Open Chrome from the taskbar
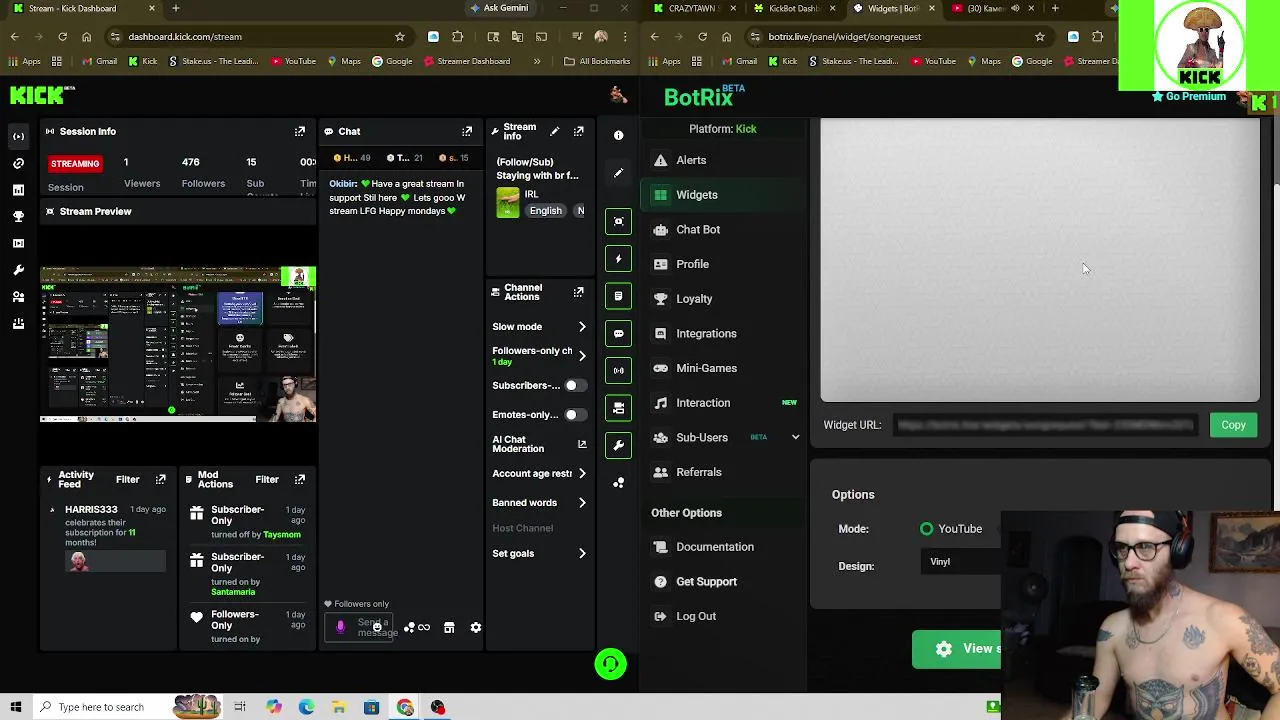Viewport: 1280px width, 720px height. click(x=405, y=707)
